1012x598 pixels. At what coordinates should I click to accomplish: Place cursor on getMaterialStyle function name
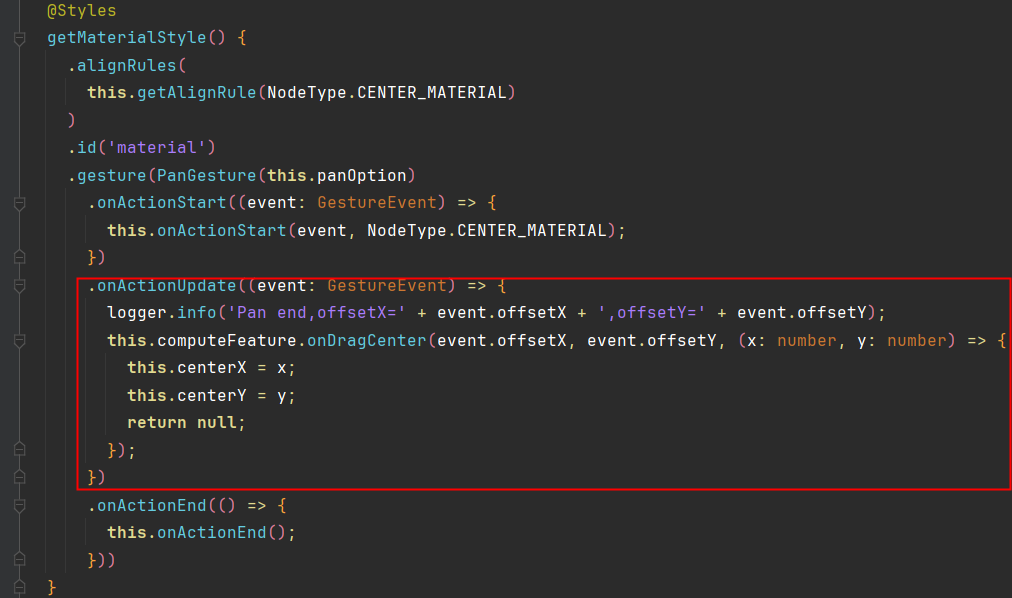(x=124, y=39)
